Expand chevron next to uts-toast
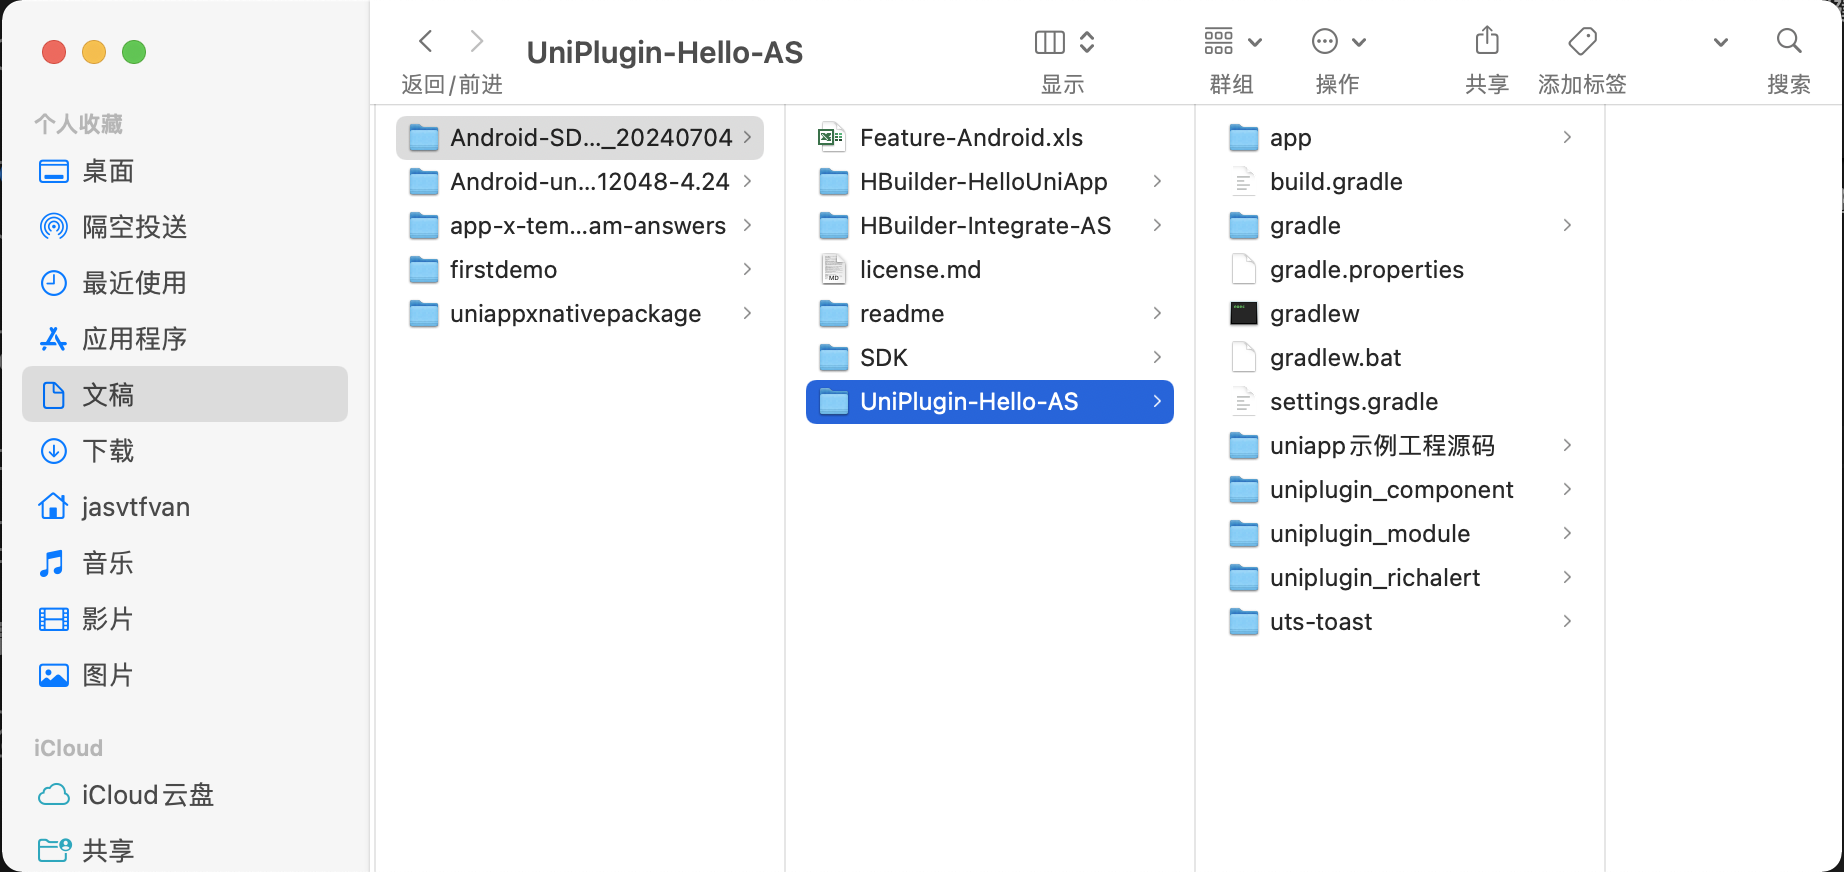The width and height of the screenshot is (1844, 872). click(x=1567, y=621)
